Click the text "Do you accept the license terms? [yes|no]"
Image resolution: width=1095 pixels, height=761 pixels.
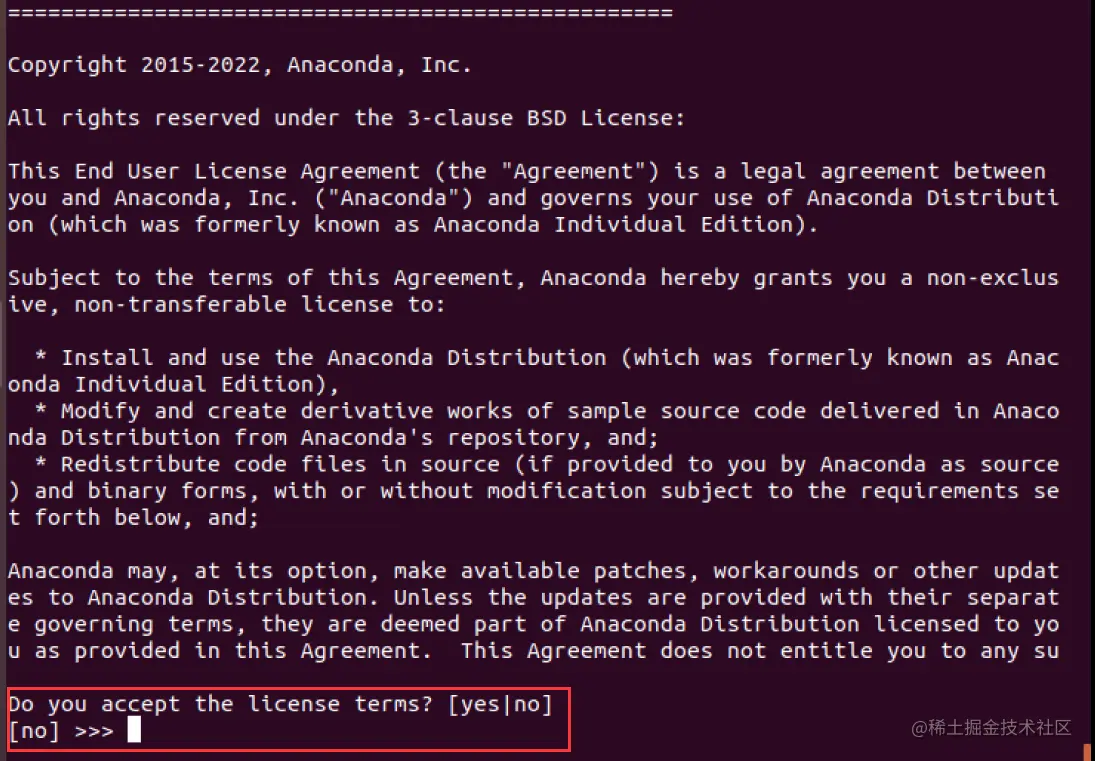[280, 704]
